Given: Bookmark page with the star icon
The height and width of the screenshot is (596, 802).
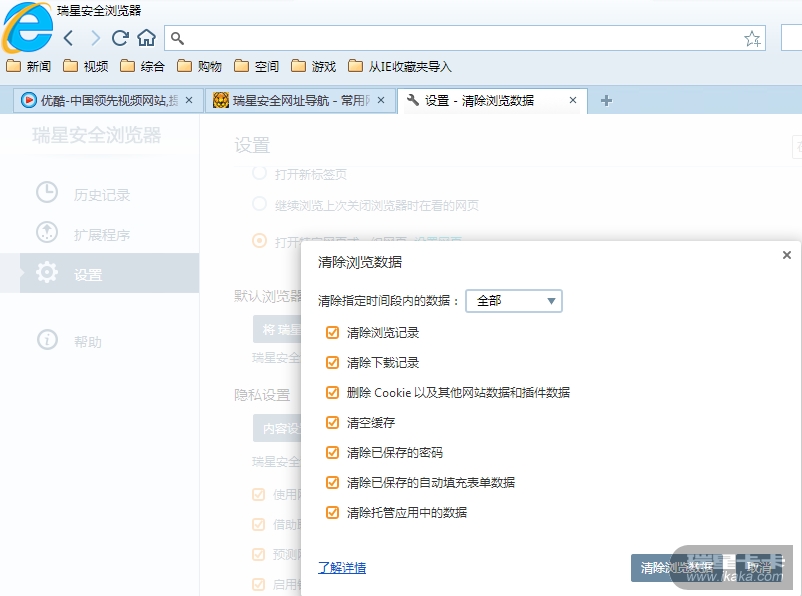Looking at the screenshot, I should 752,39.
